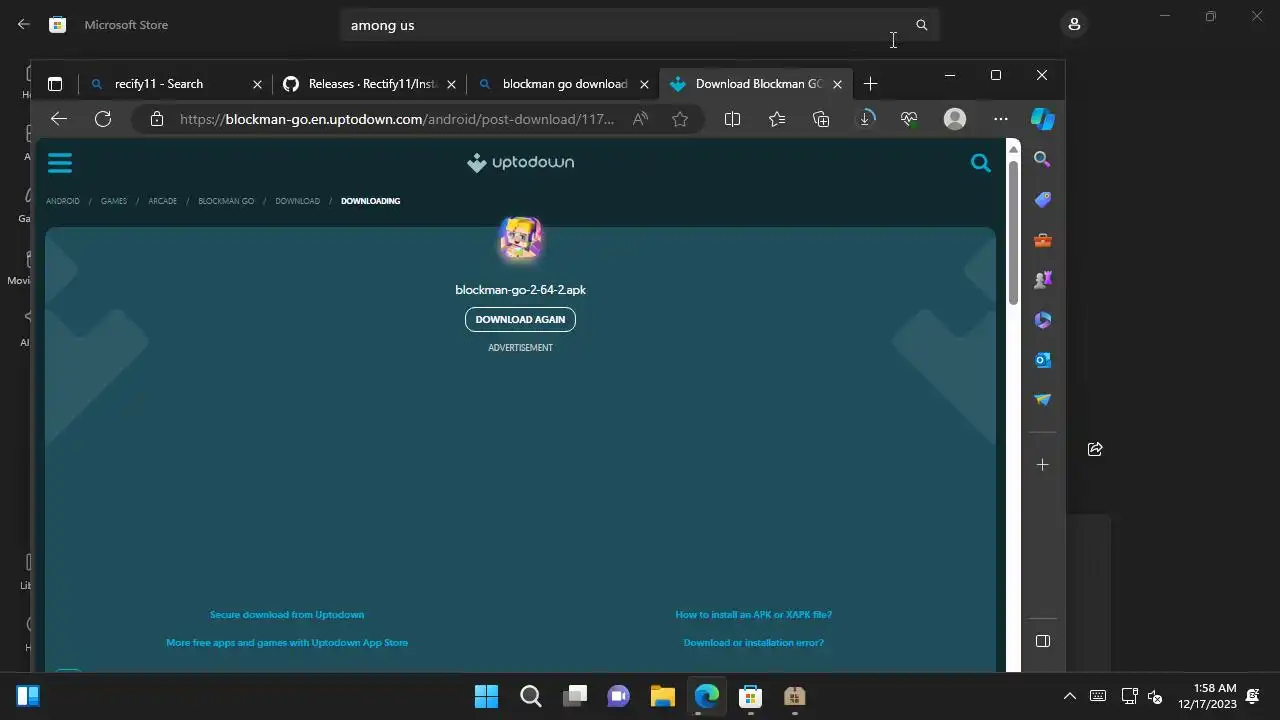Image resolution: width=1280 pixels, height=720 pixels.
Task: Open Secure download from Uptodown link
Action: click(287, 615)
